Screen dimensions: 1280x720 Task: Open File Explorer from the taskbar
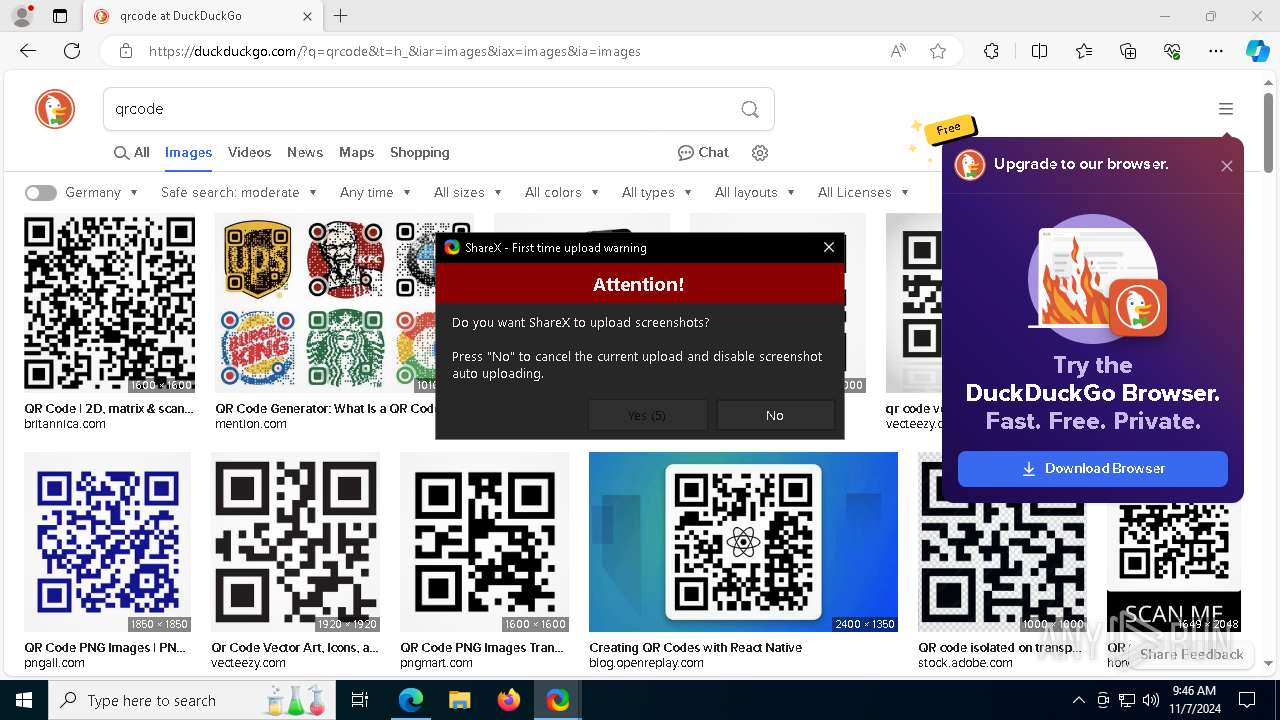(459, 700)
